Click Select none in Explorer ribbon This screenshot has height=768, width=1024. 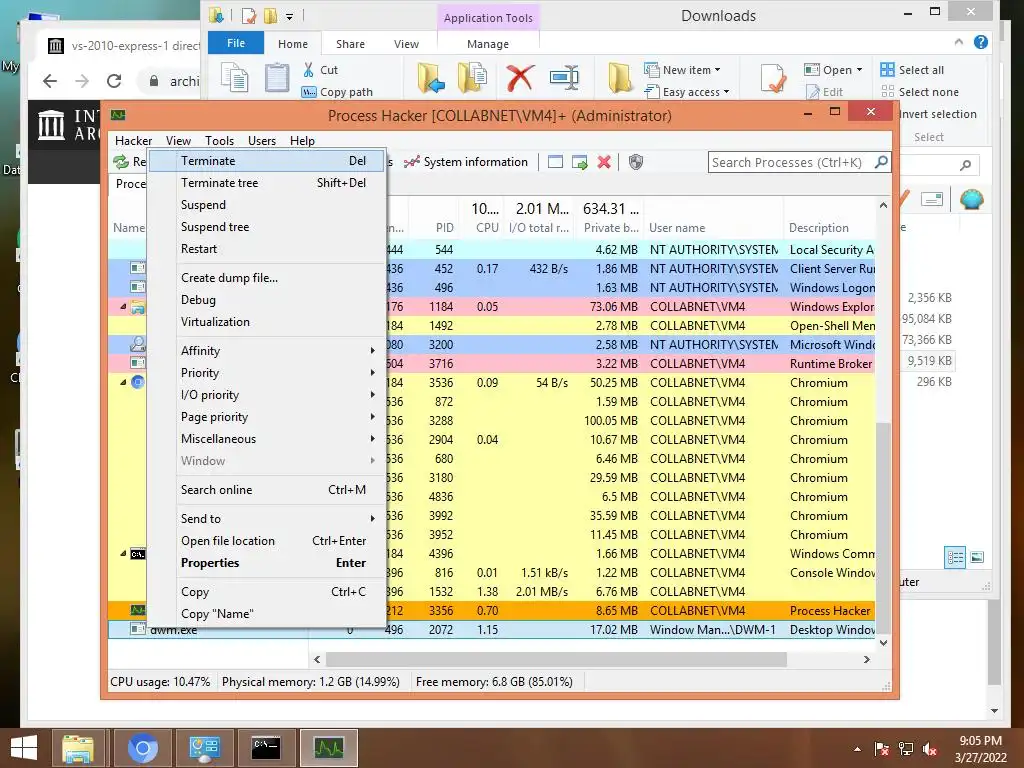[920, 92]
